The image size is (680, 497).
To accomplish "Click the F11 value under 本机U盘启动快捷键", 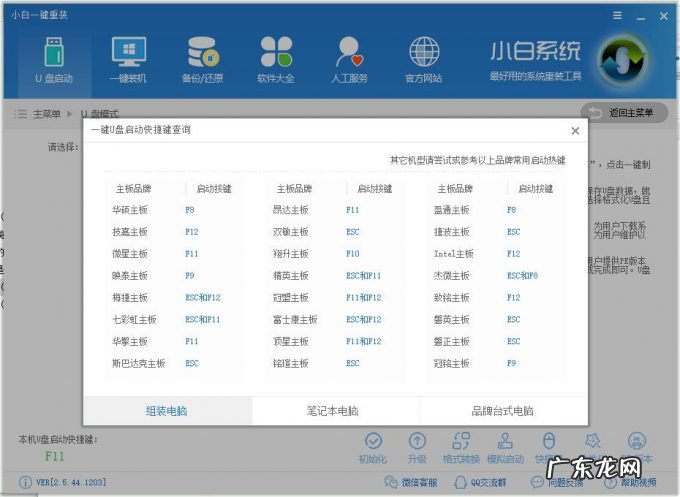I will pyautogui.click(x=55, y=457).
